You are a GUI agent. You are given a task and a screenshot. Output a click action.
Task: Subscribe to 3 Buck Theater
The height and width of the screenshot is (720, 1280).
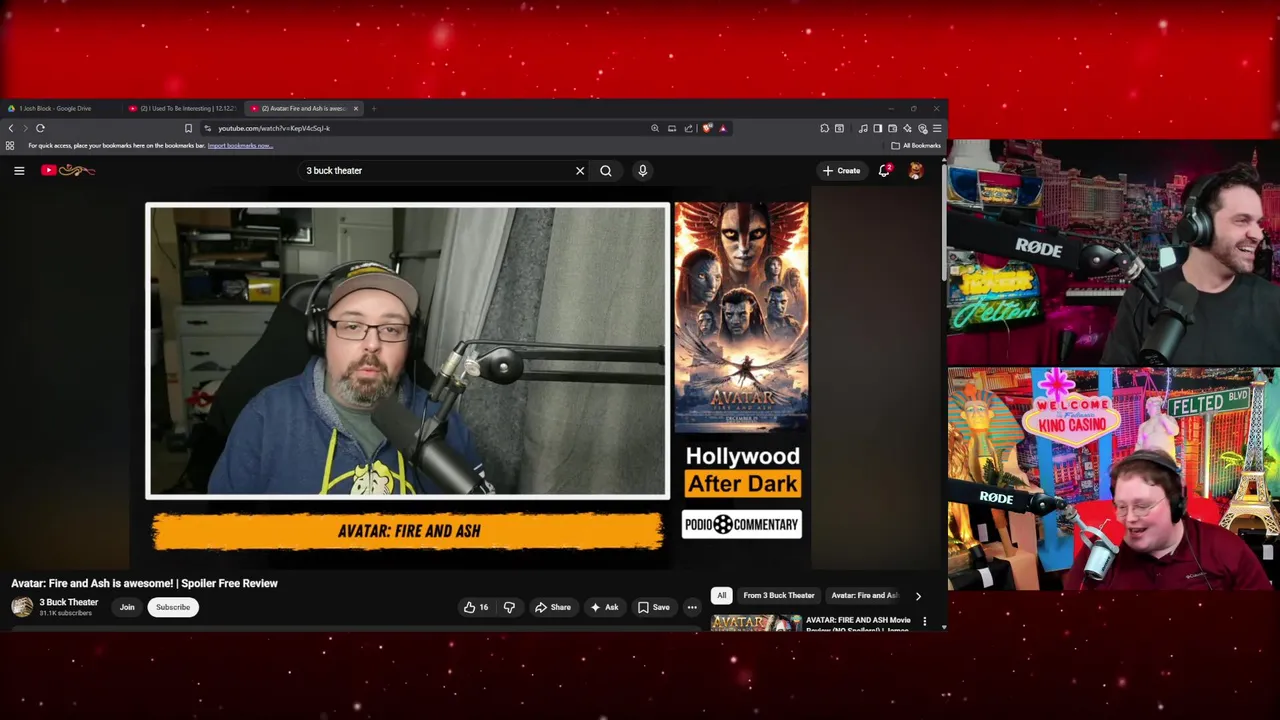[x=173, y=607]
